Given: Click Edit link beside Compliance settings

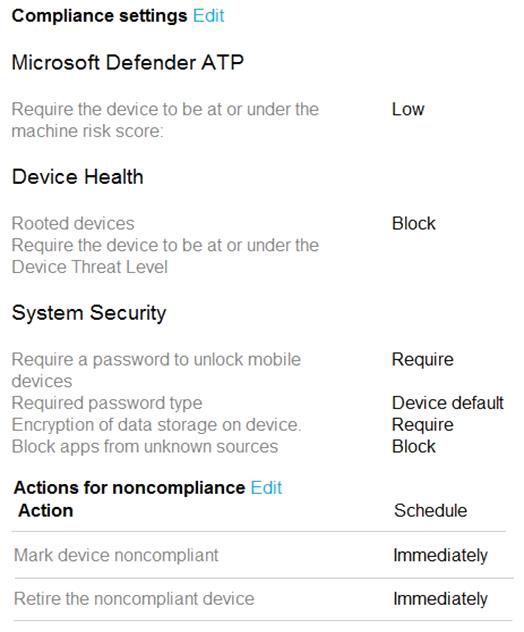Looking at the screenshot, I should click(x=208, y=16).
